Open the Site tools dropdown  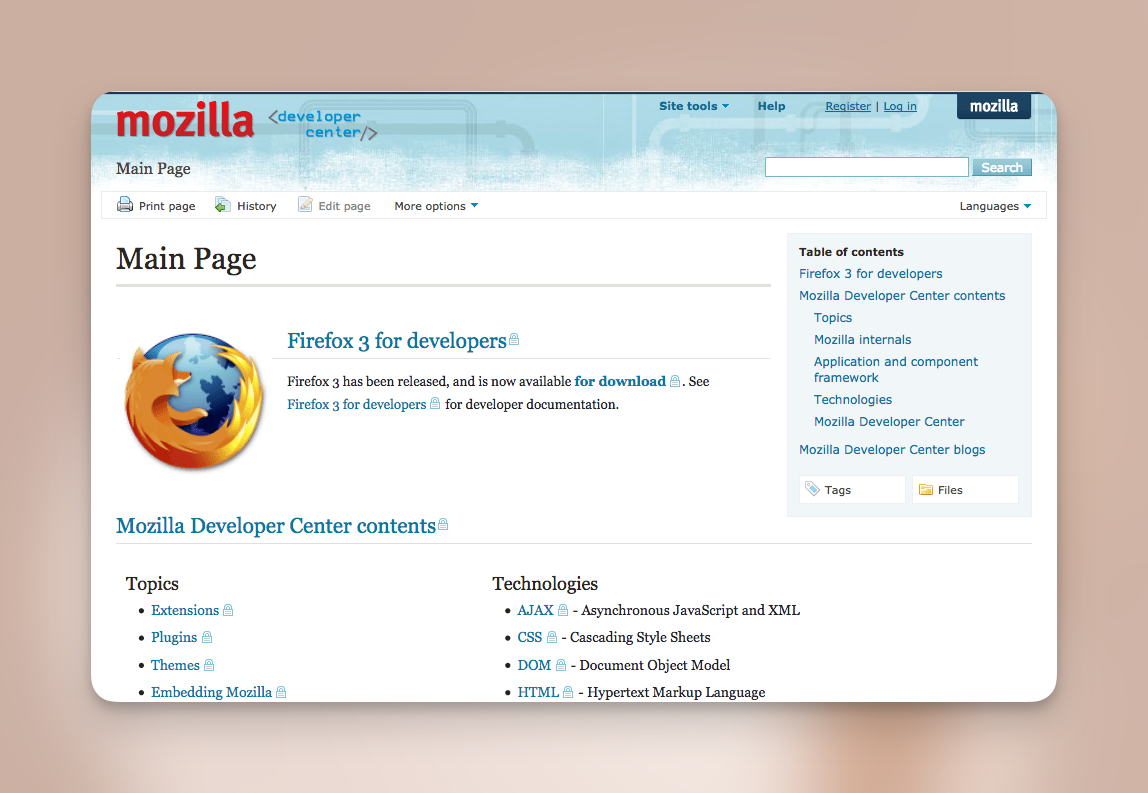tap(693, 106)
